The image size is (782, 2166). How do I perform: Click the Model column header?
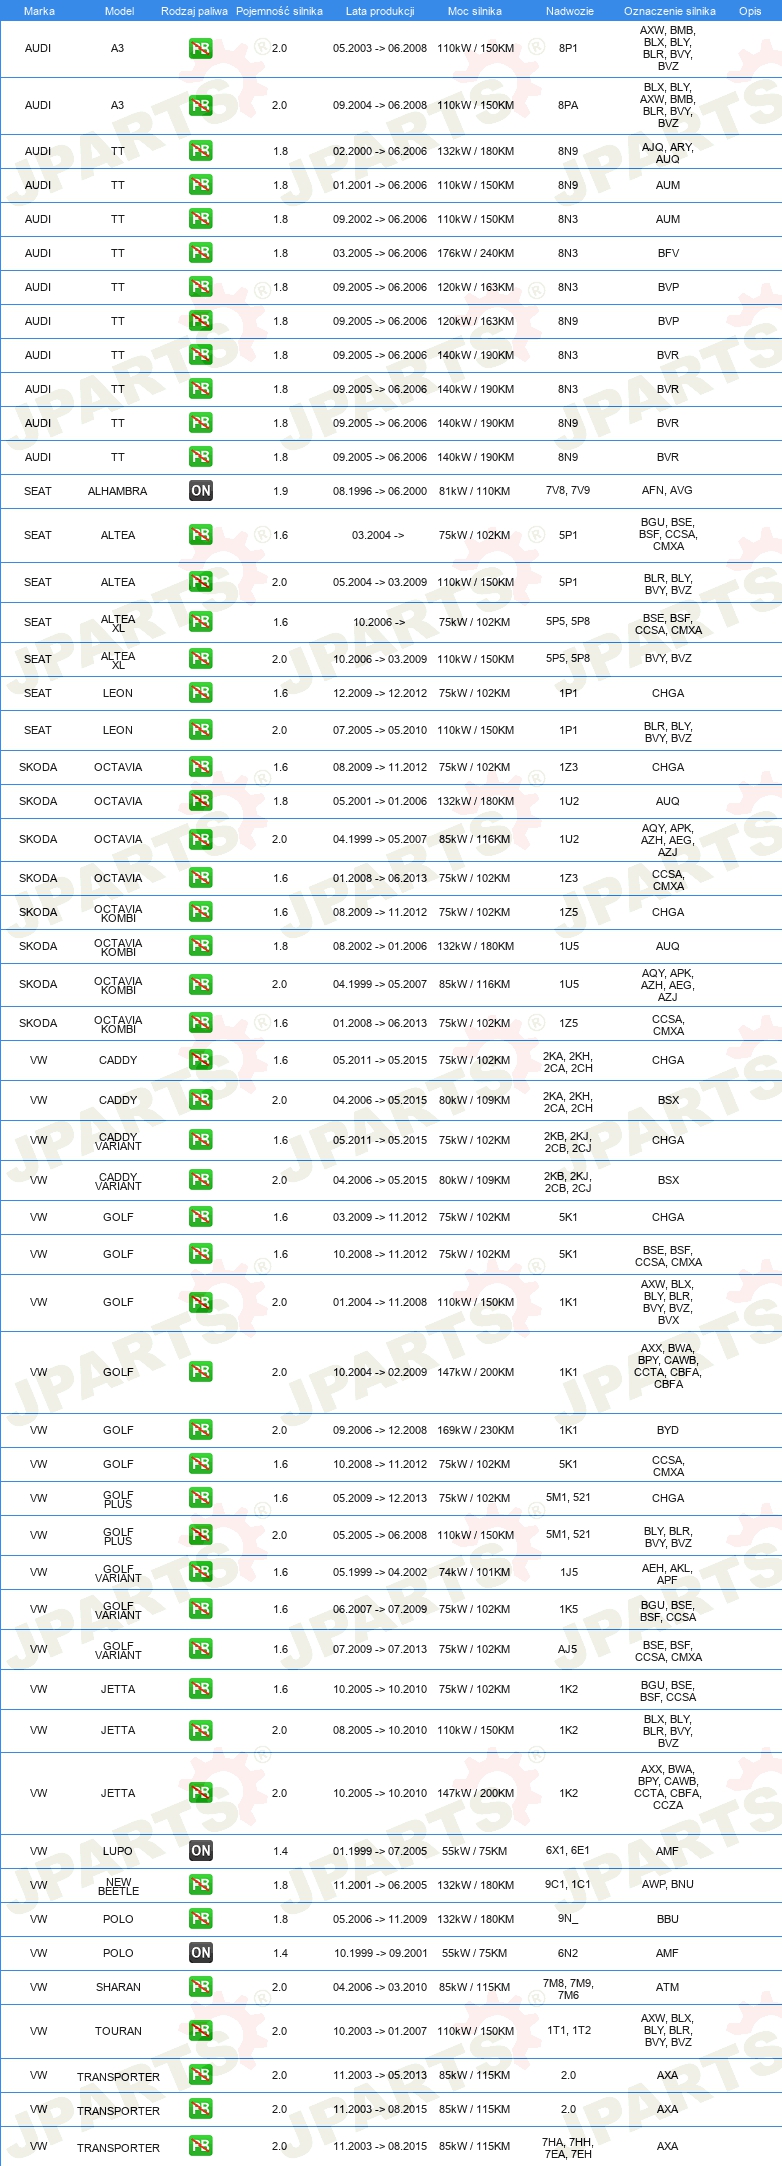click(119, 11)
